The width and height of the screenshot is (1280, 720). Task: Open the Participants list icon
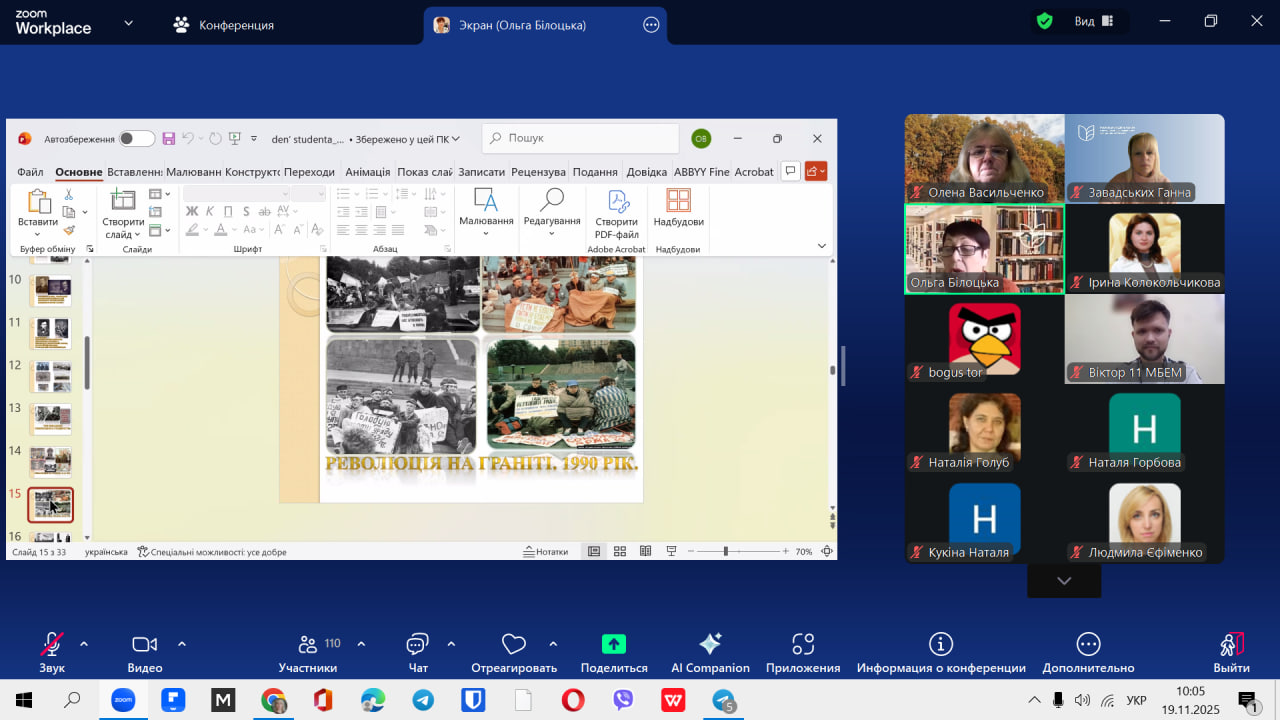click(308, 644)
